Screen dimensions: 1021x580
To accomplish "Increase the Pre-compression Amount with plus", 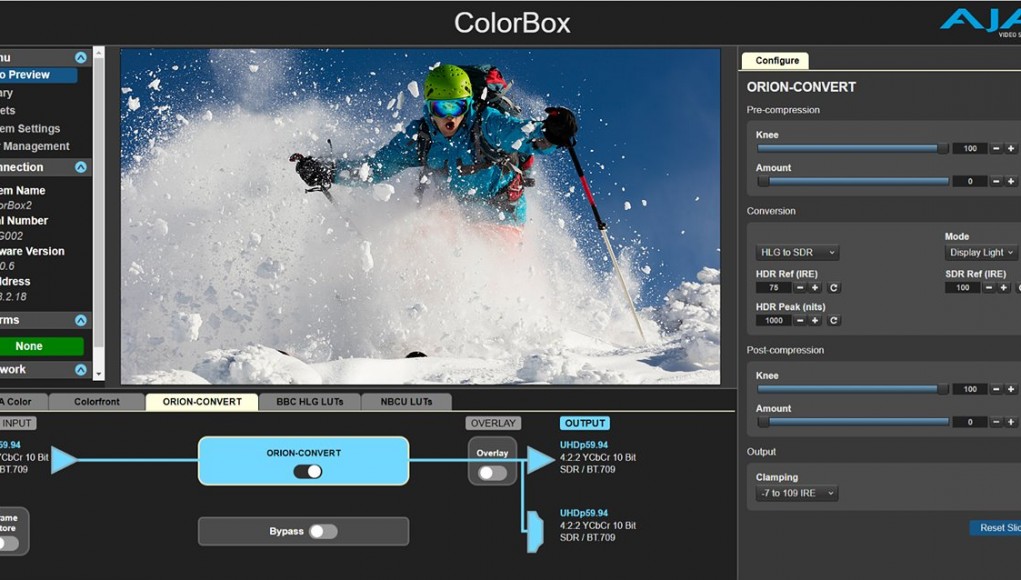I will coord(1011,181).
